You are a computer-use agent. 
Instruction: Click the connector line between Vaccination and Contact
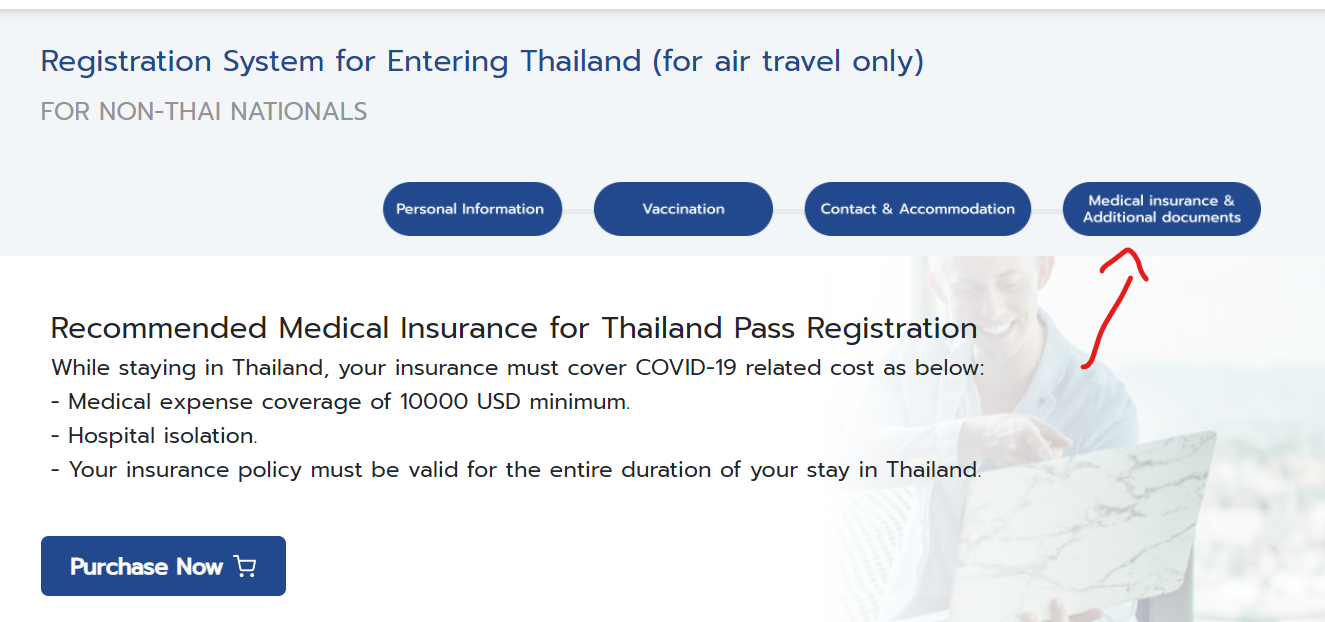click(789, 211)
